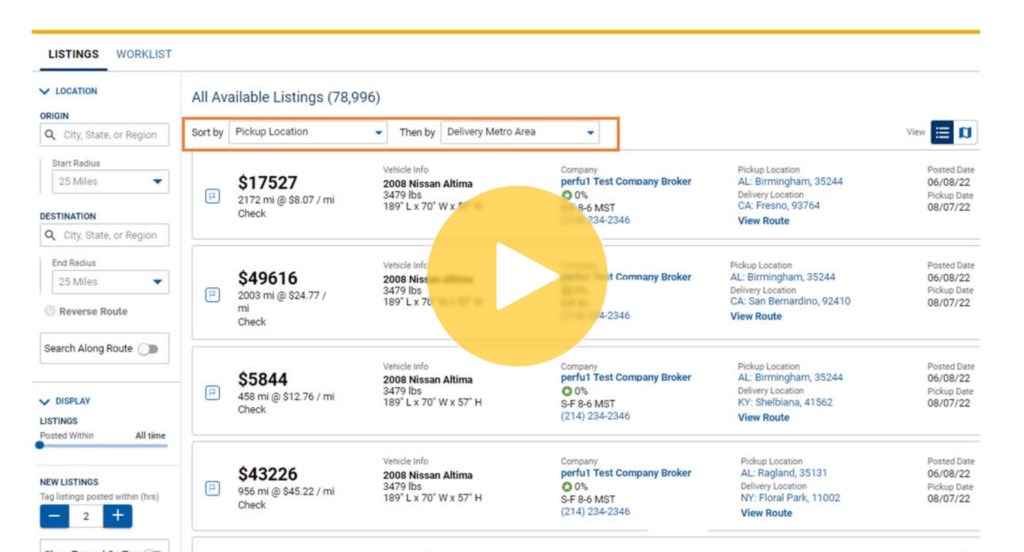Toggle Search Along Route switch
Viewport: 1024px width, 552px height.
149,349
